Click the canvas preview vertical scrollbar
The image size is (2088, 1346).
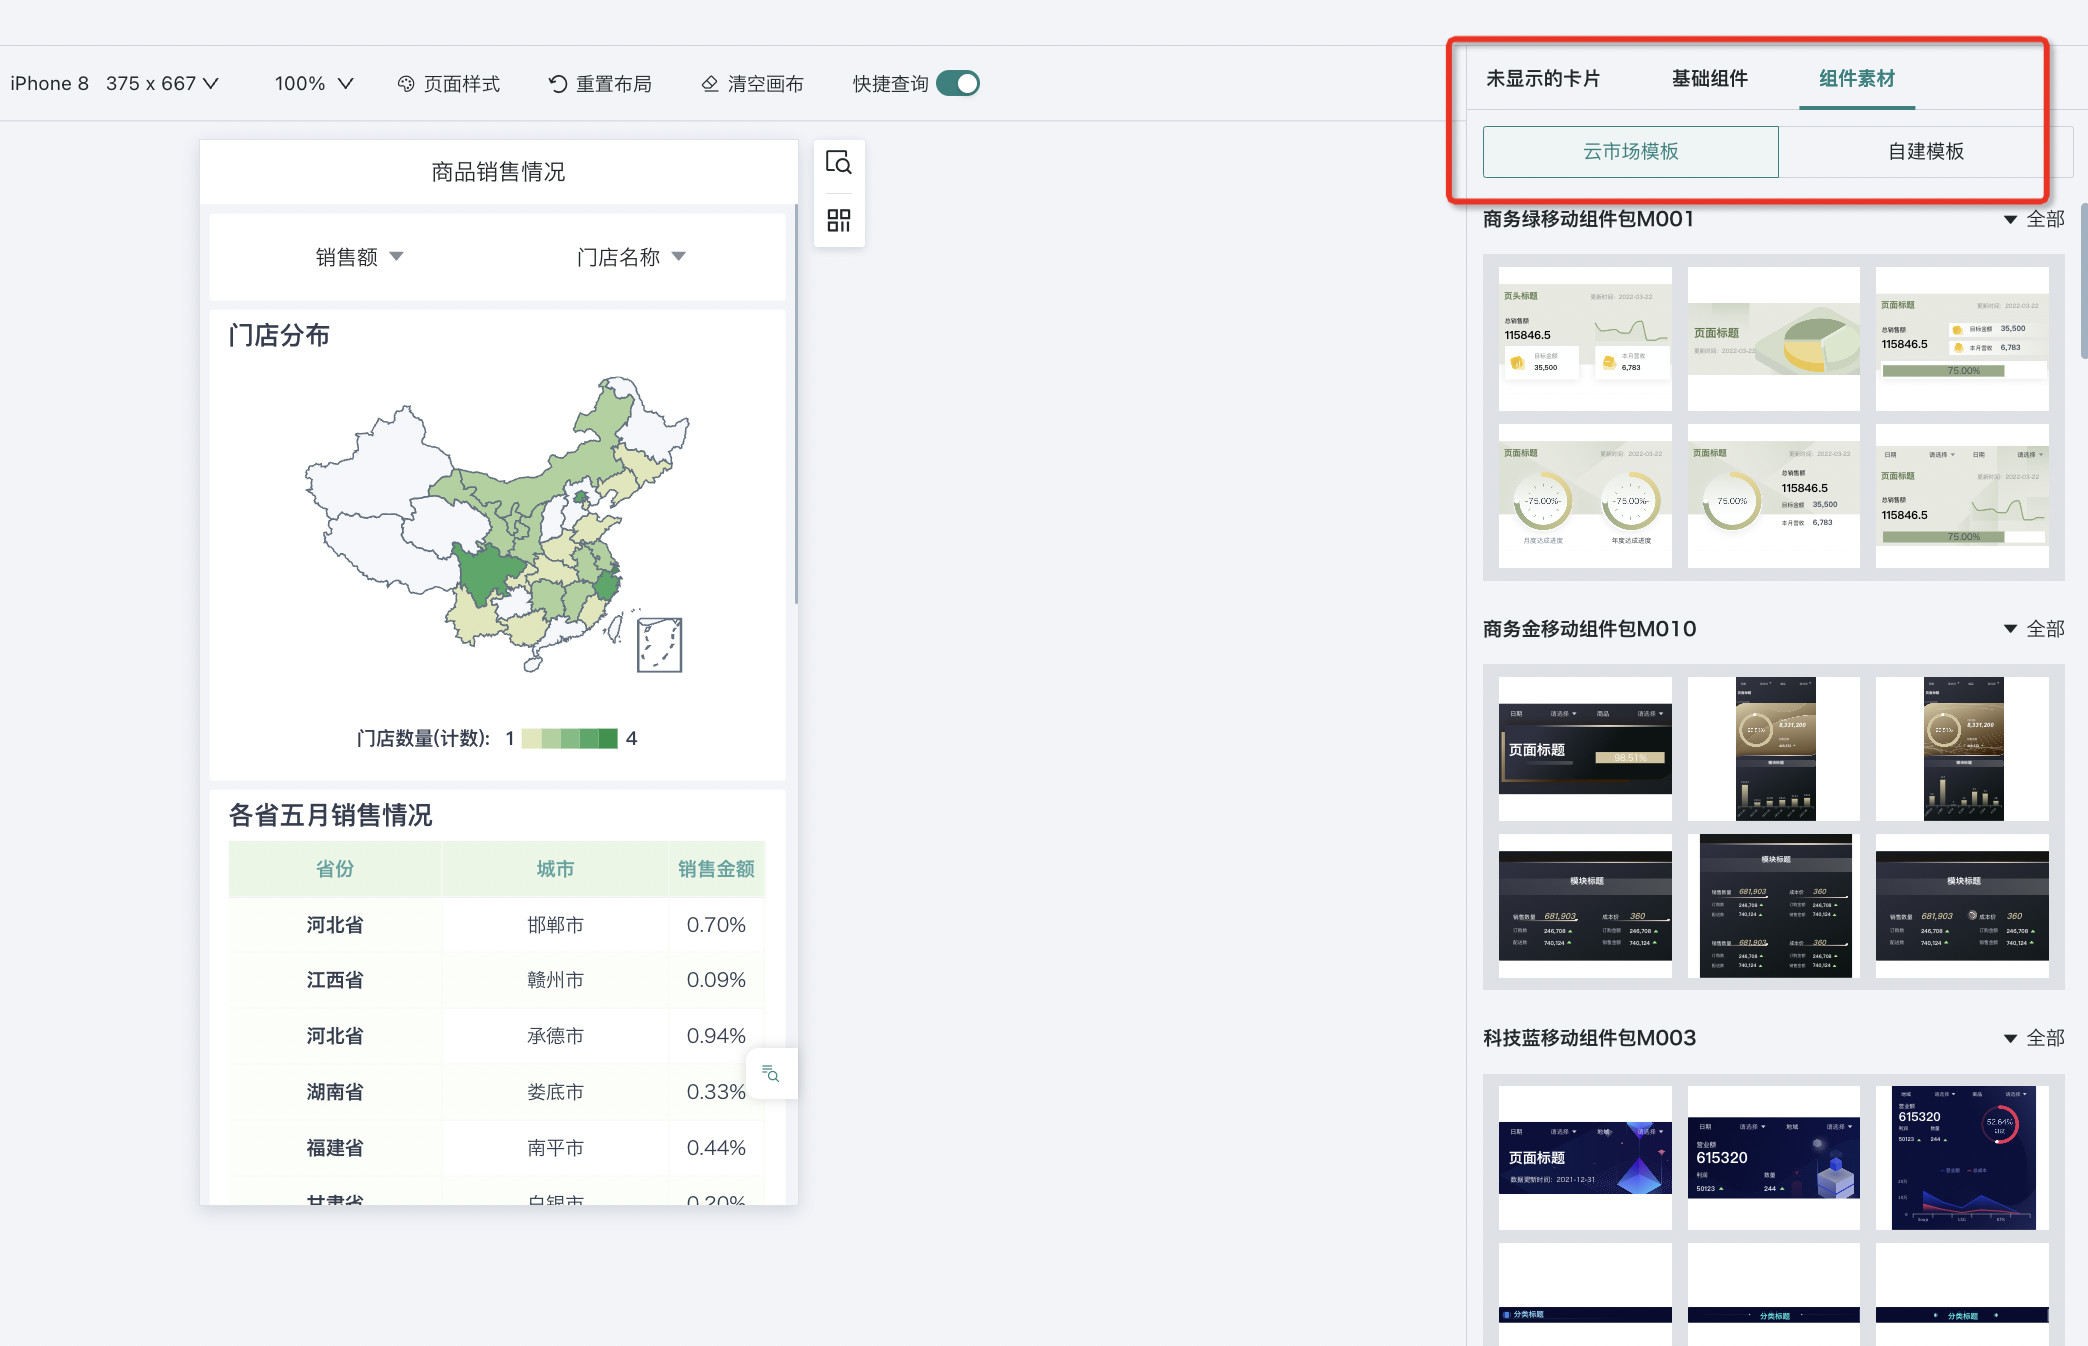coord(796,403)
